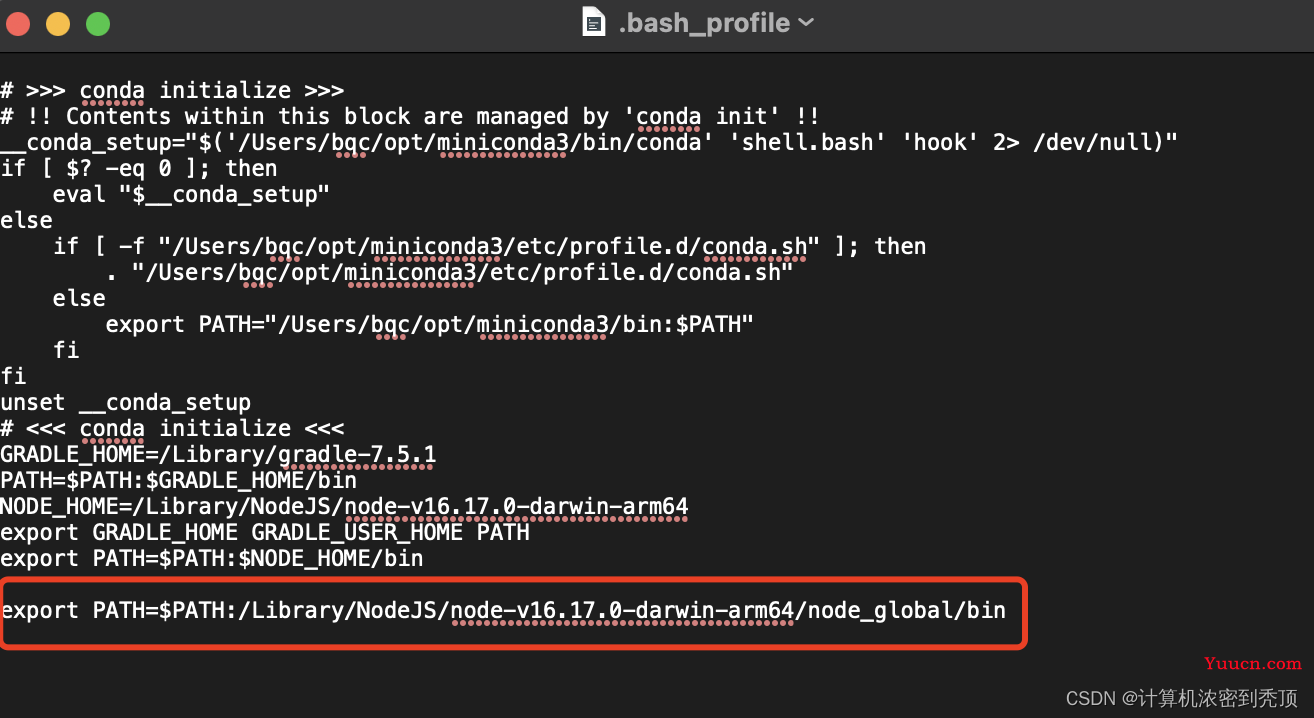Click the line starting '. "/Users/bqc/opt/miniconda3/etc/profile.d/conda.sh"'

click(x=449, y=272)
